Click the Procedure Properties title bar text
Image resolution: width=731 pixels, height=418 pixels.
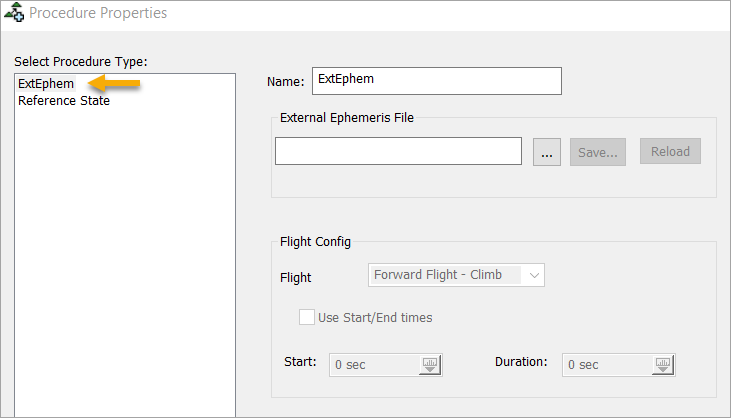(98, 14)
